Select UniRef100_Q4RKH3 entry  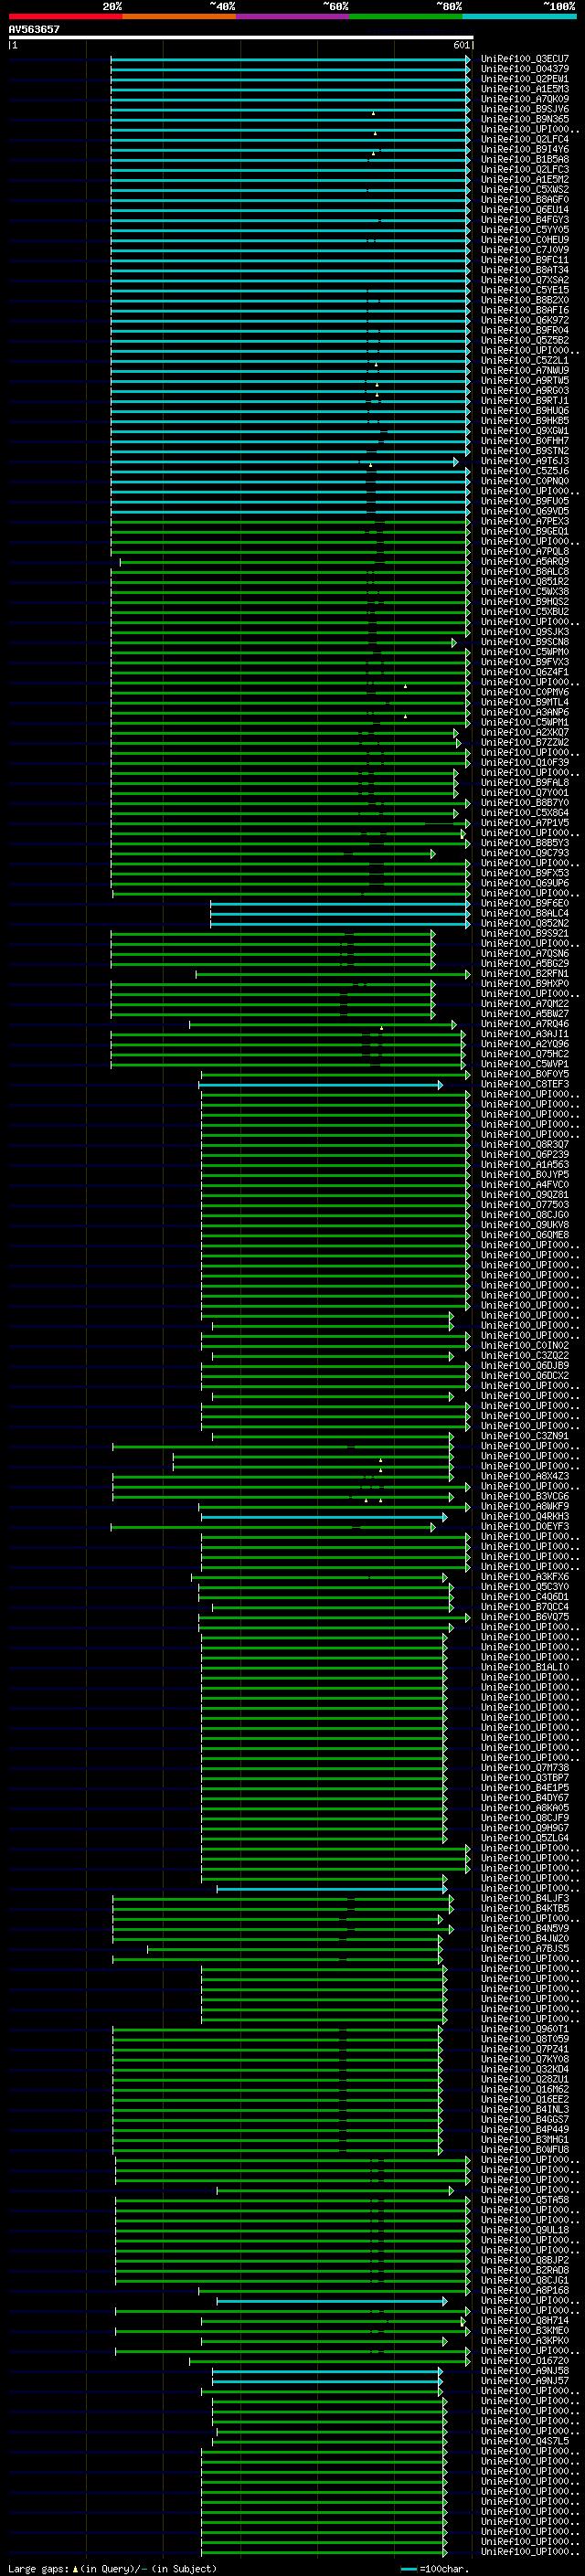[x=524, y=1516]
